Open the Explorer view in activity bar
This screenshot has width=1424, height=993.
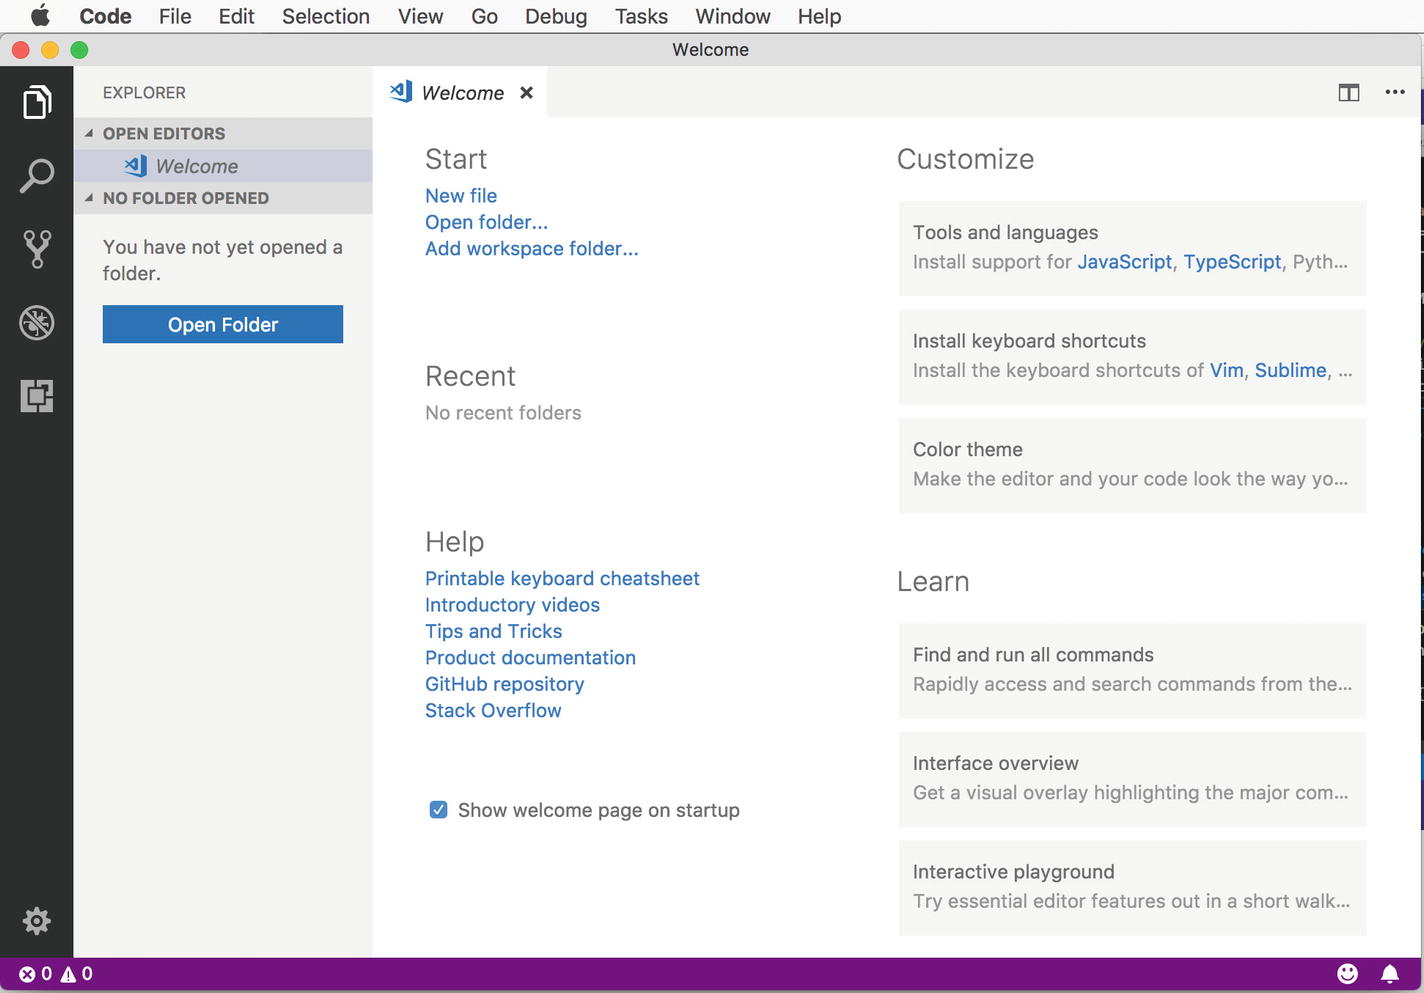pyautogui.click(x=37, y=102)
